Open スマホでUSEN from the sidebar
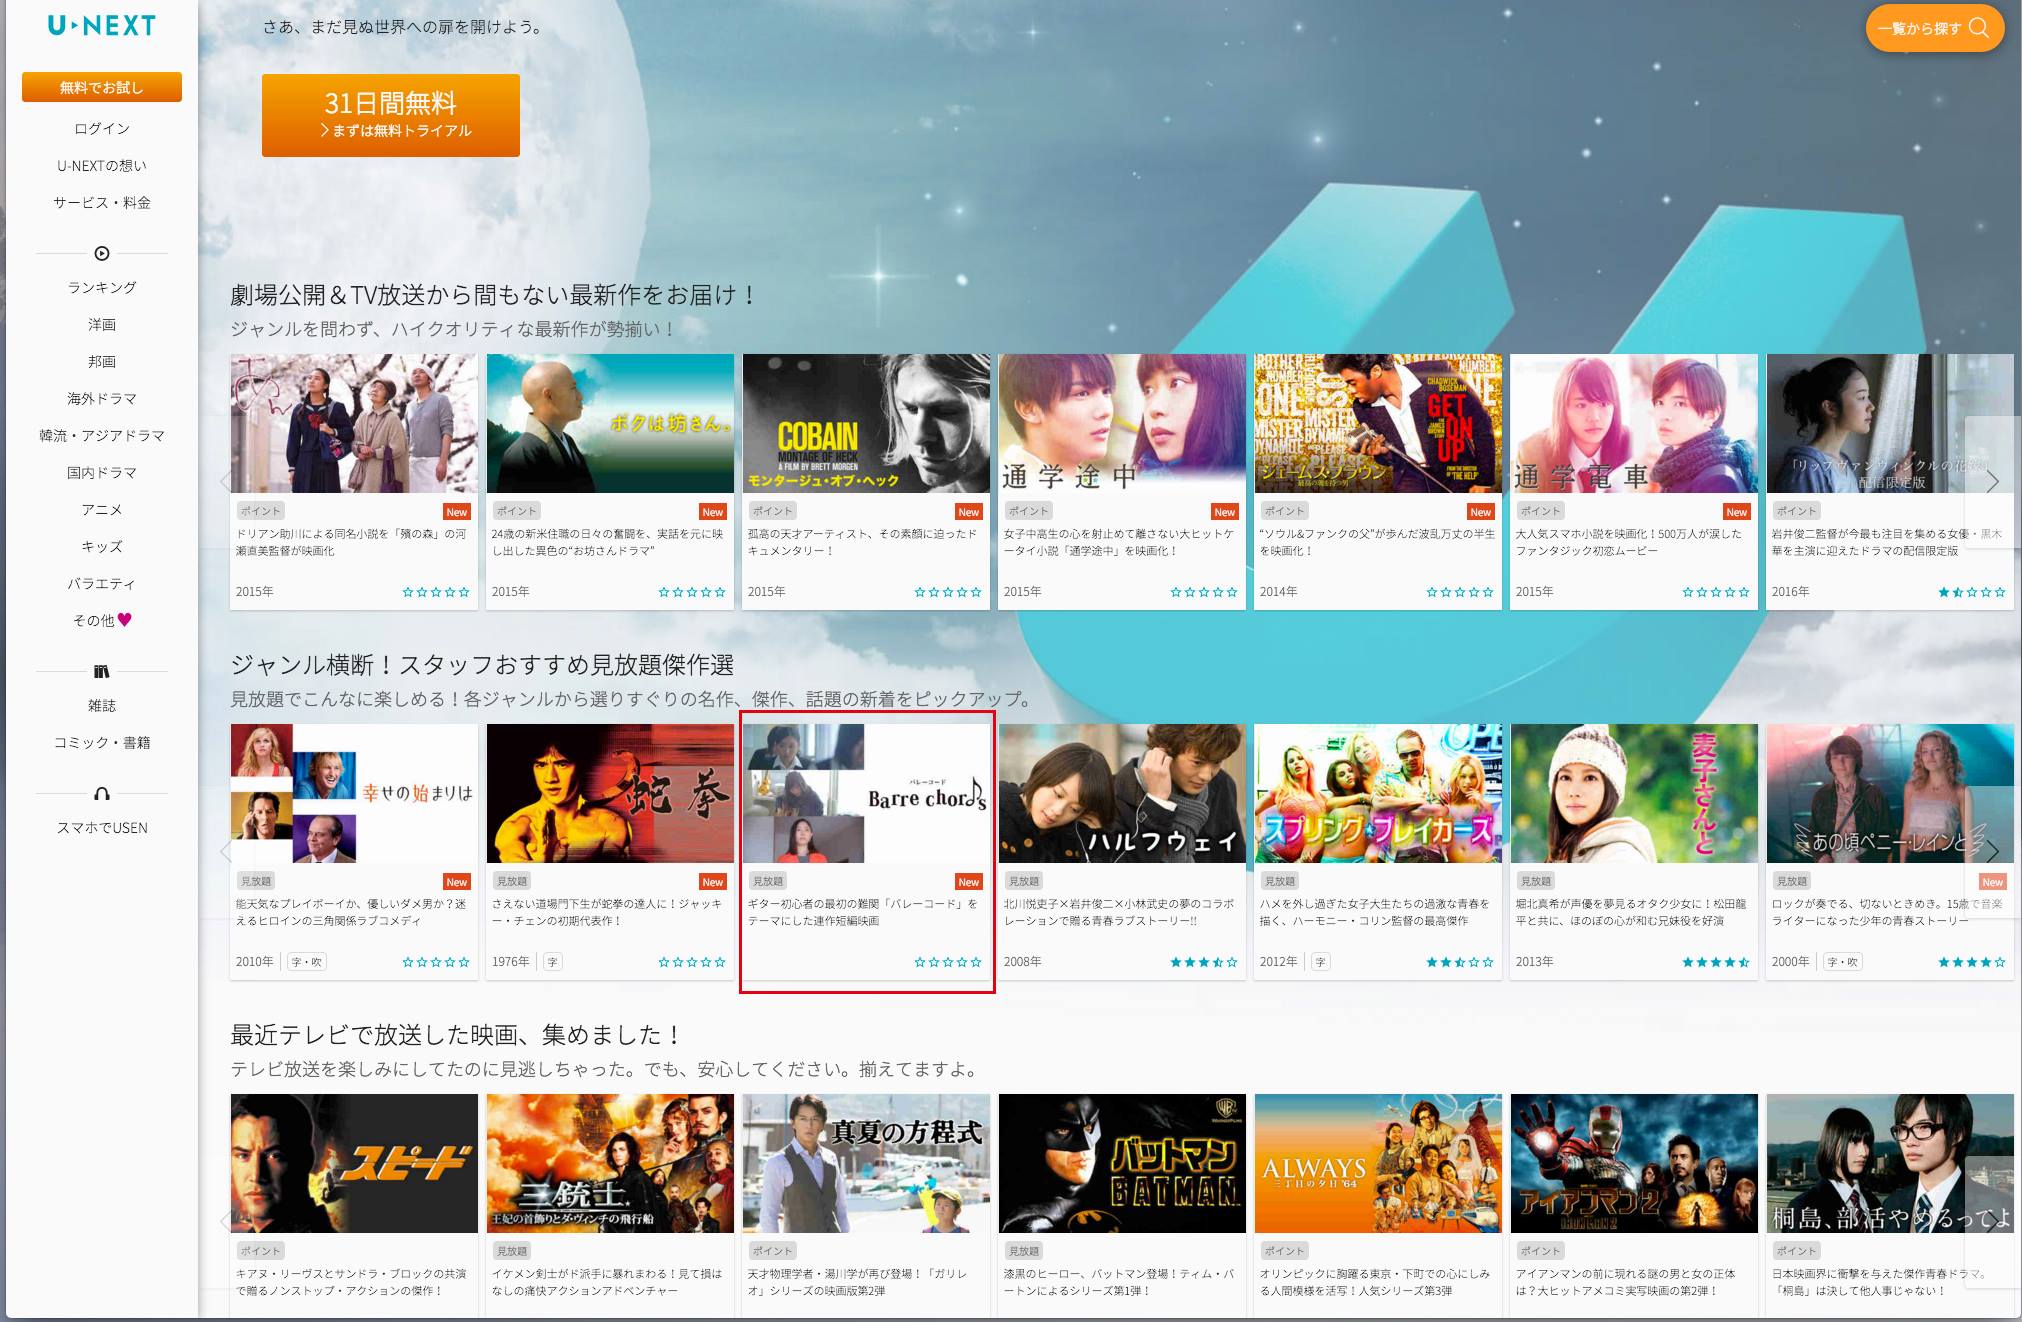The height and width of the screenshot is (1322, 2022). 102,828
